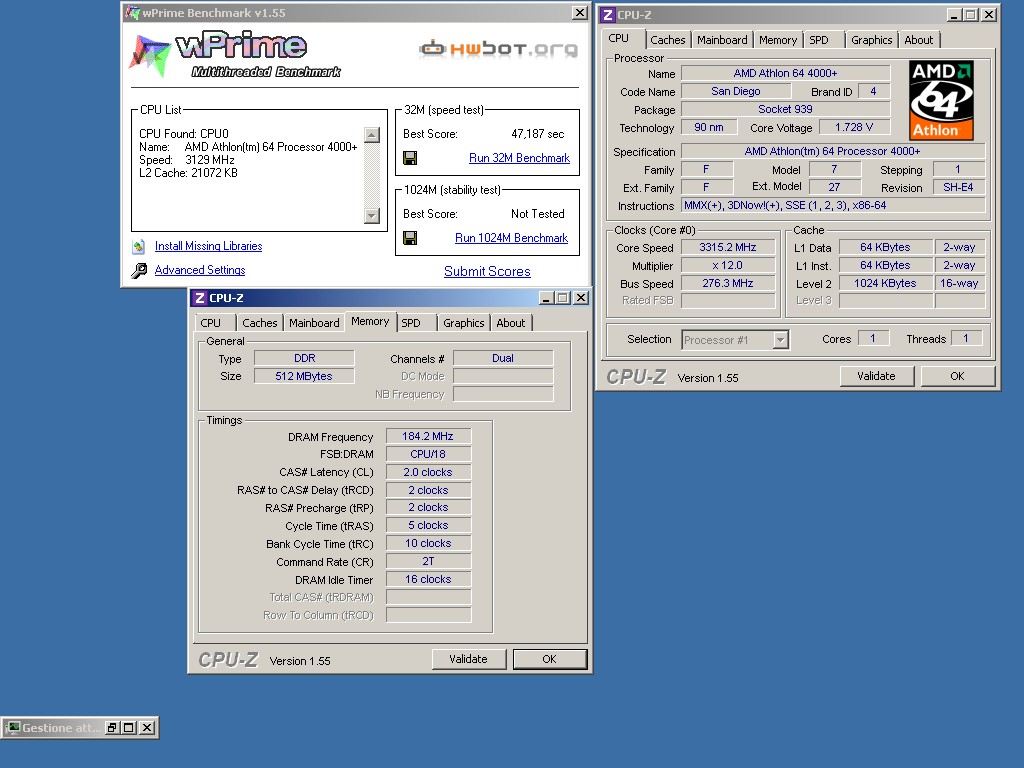Restore the minimized Gestione att... window
1024x768 pixels.
point(112,728)
